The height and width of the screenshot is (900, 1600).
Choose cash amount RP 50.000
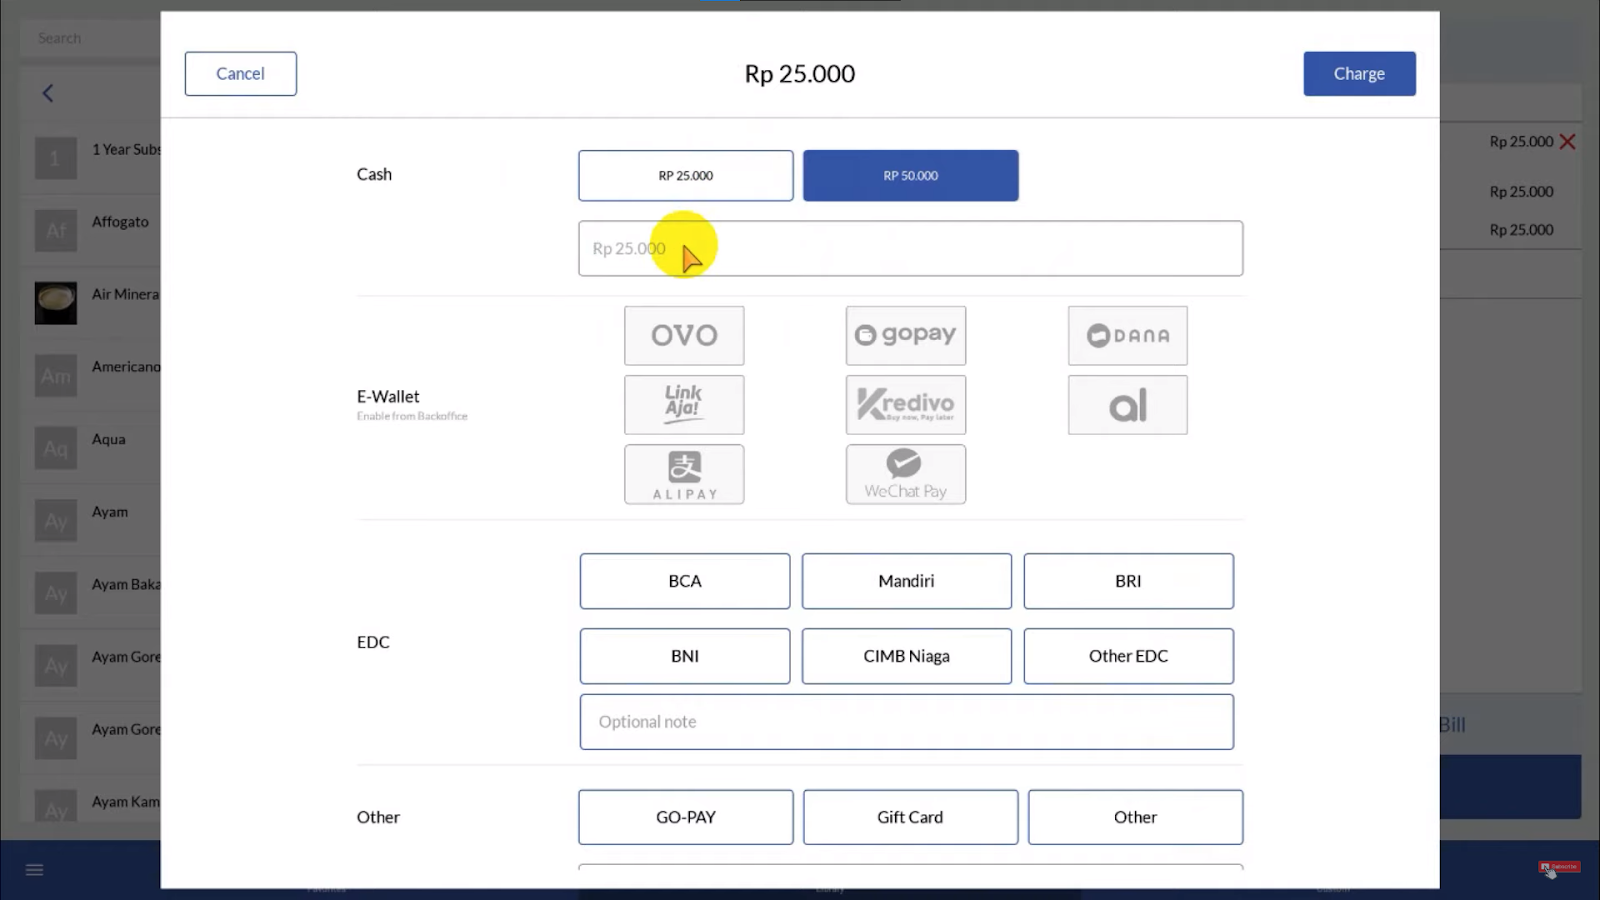(911, 176)
